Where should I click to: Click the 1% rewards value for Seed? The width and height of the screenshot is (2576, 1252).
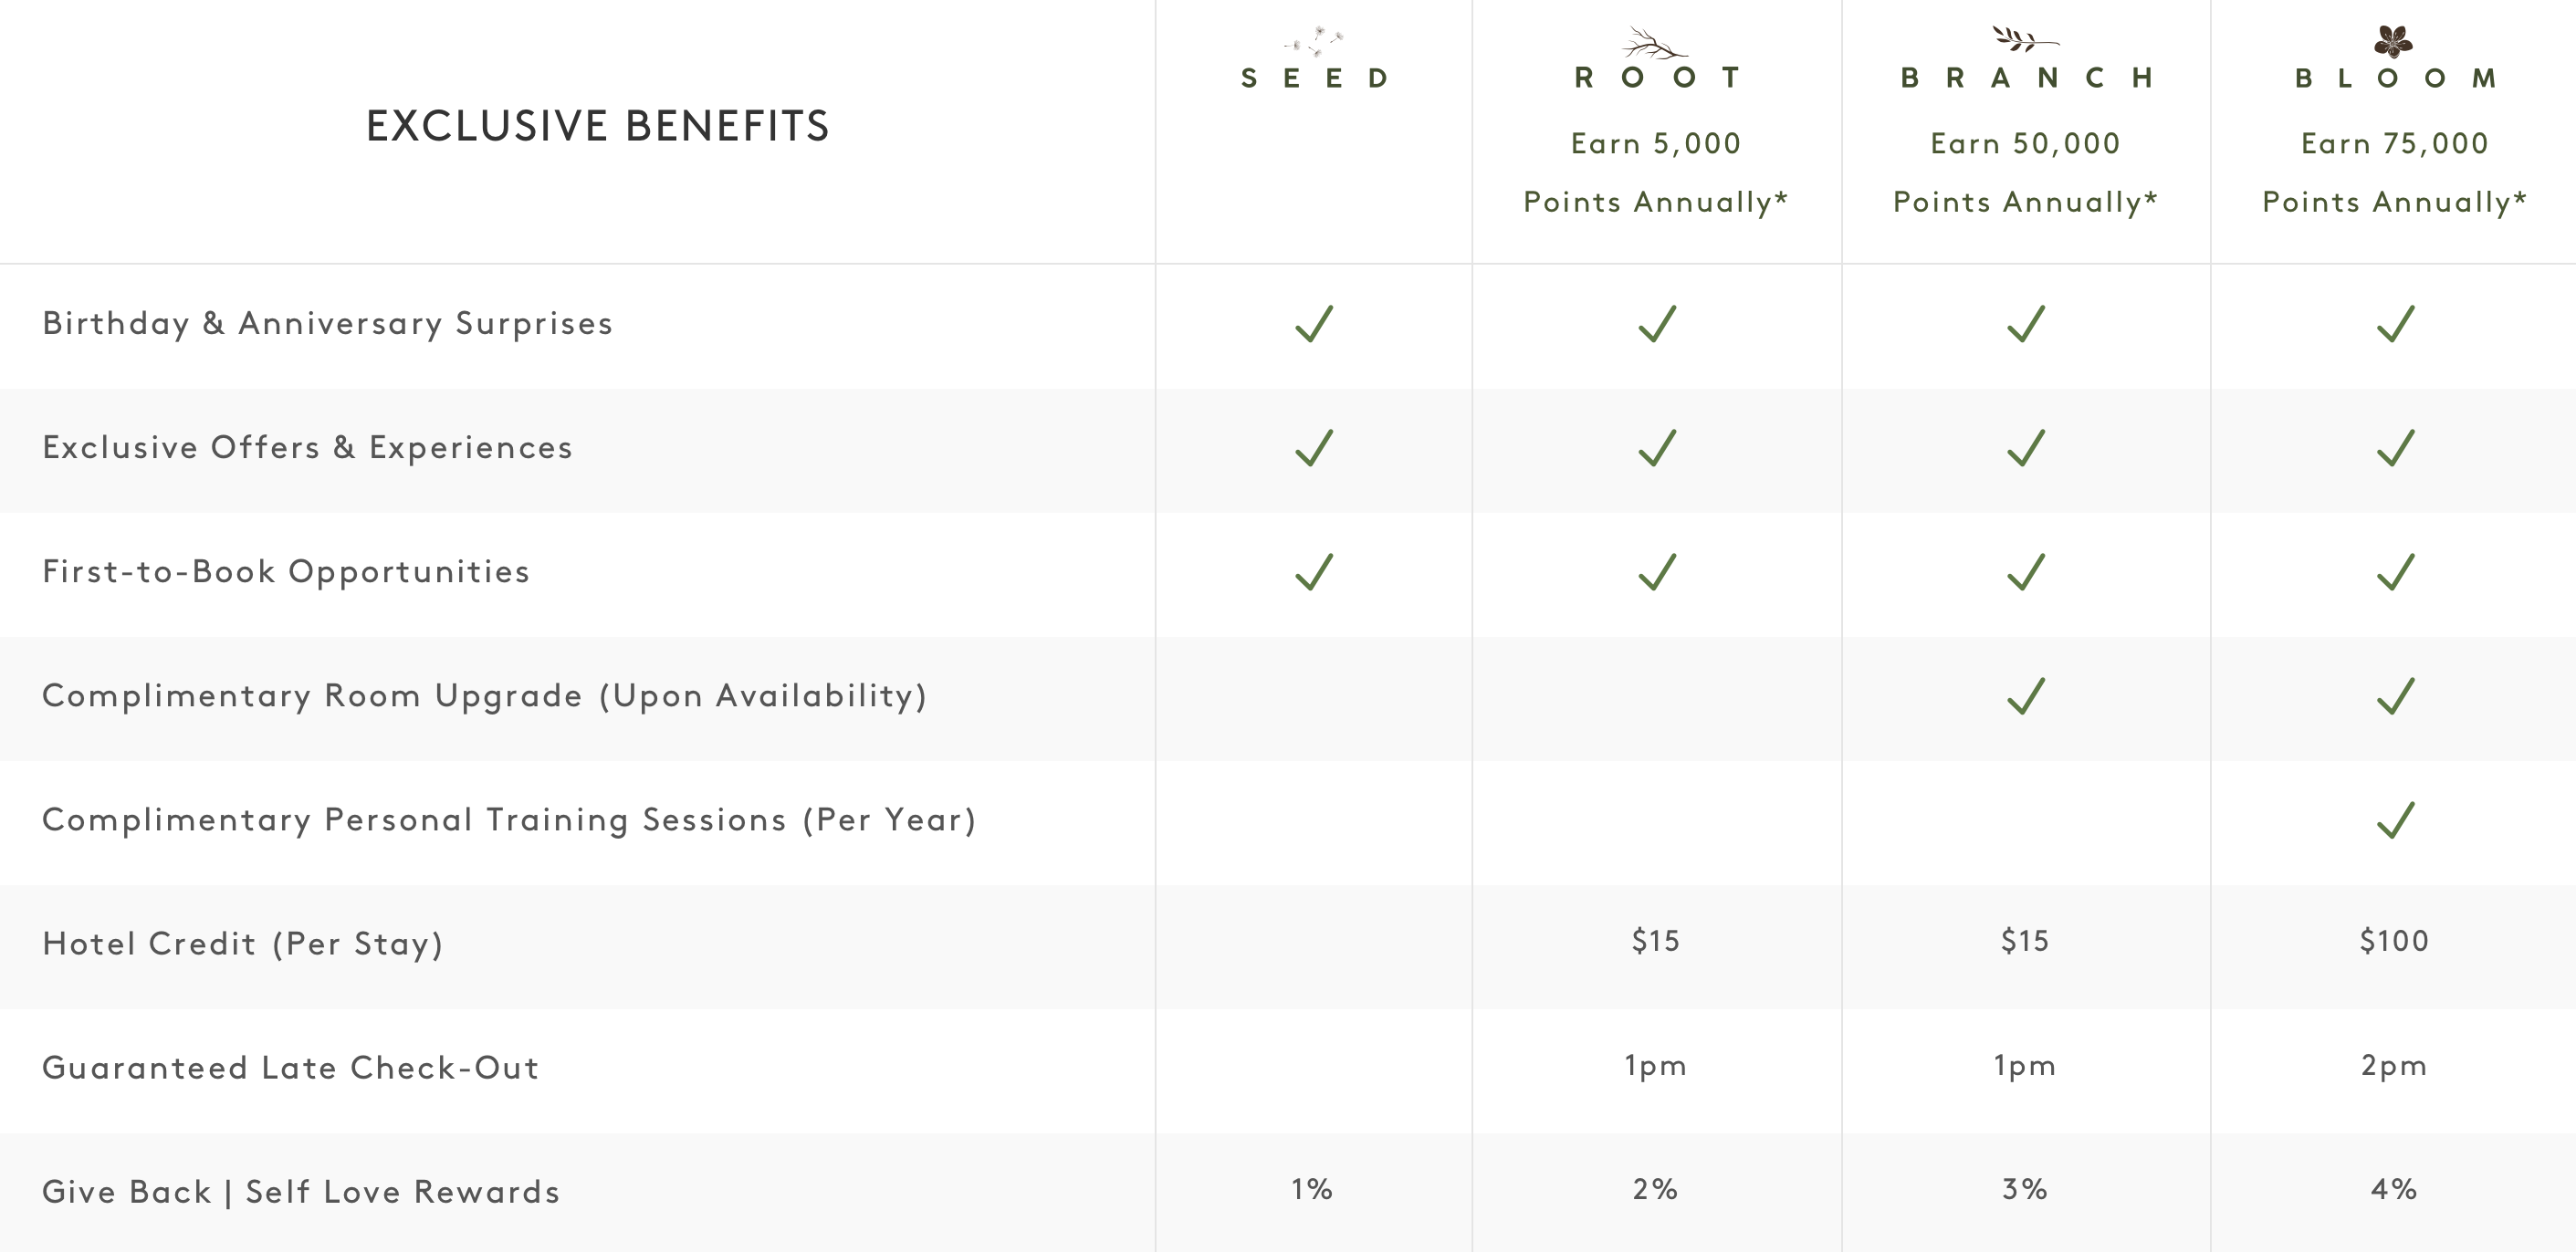click(1311, 1189)
